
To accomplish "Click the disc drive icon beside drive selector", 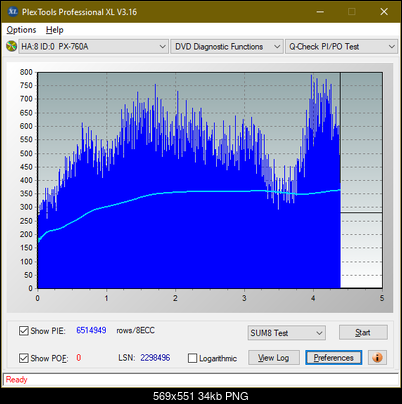I will click(x=11, y=46).
